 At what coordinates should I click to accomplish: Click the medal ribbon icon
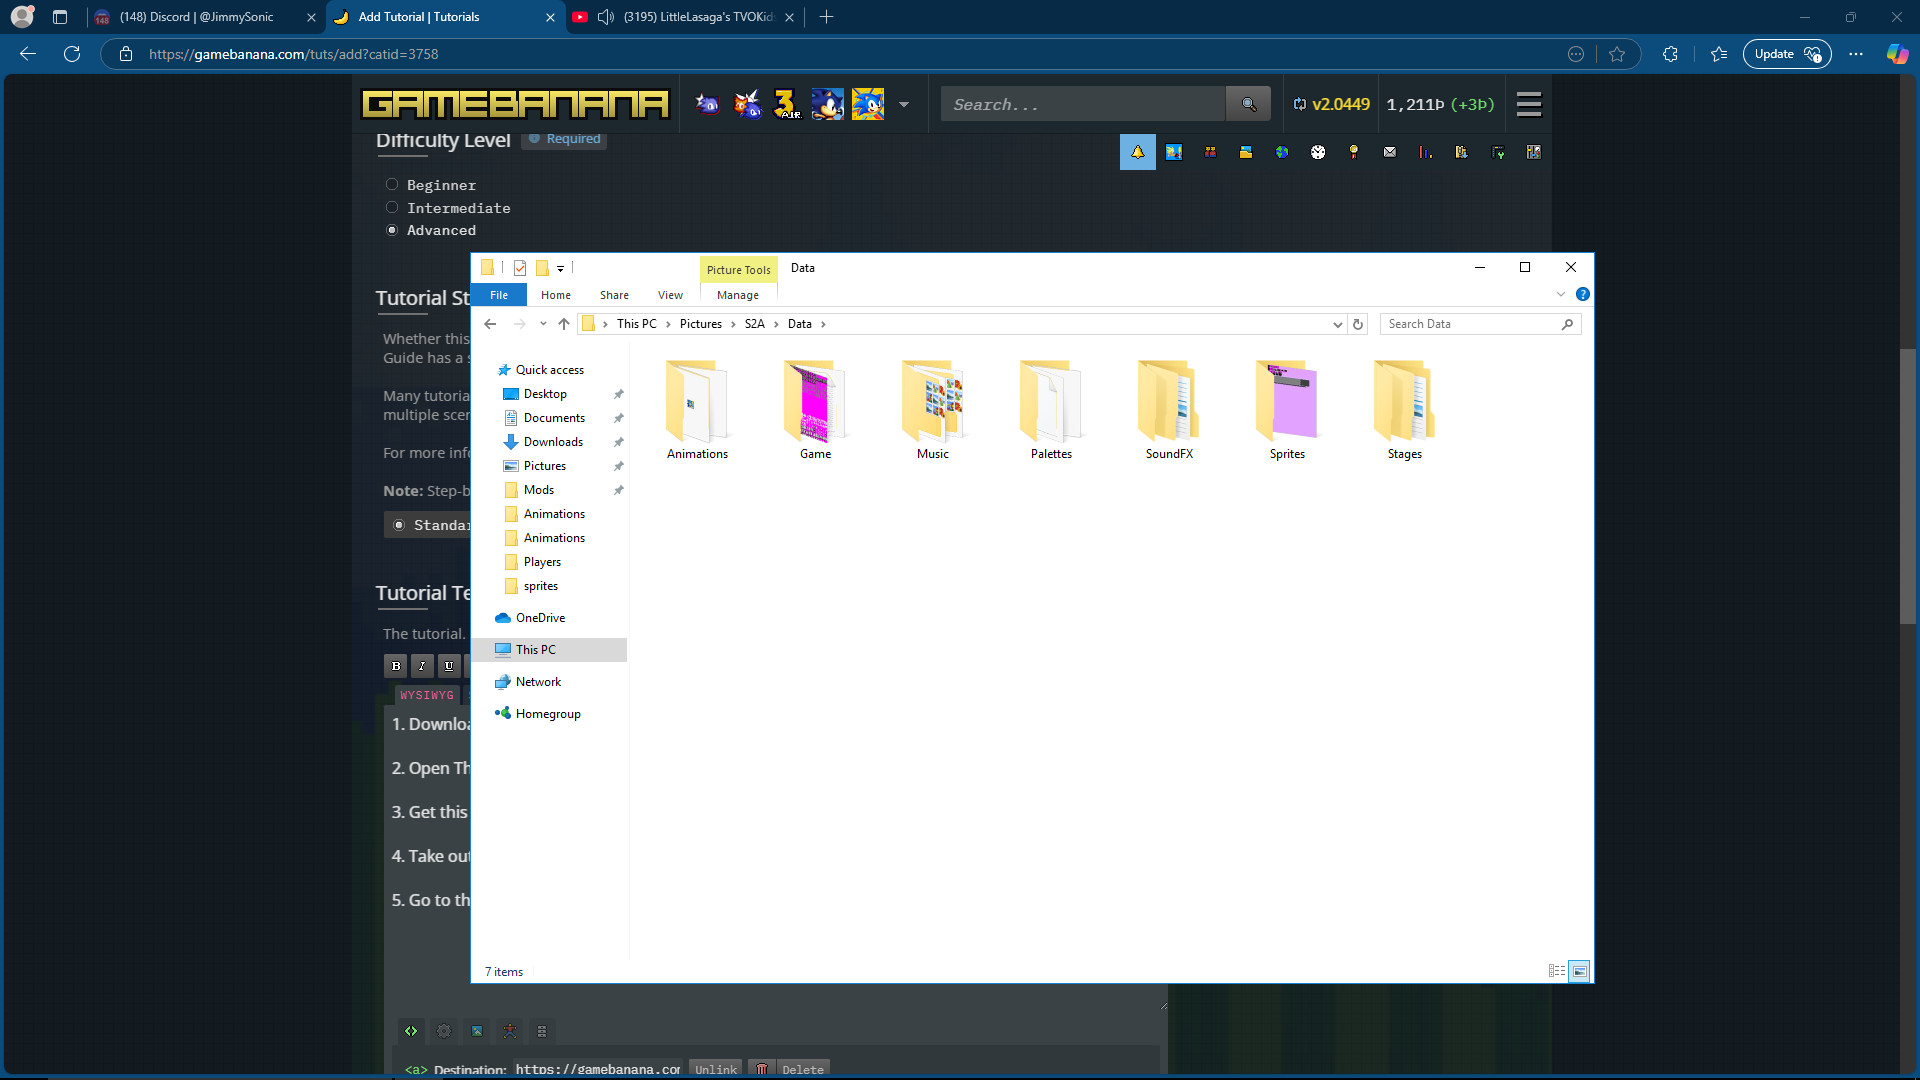click(1354, 152)
